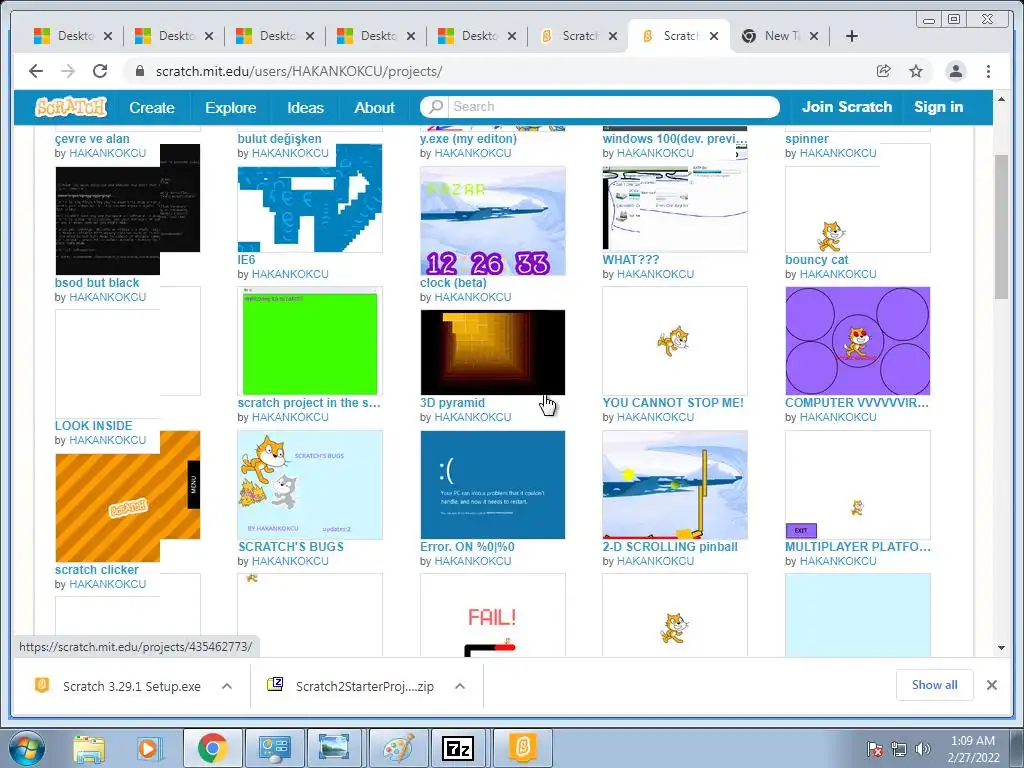Close the active Scratch tab
Image resolution: width=1024 pixels, height=768 pixels.
pyautogui.click(x=714, y=36)
